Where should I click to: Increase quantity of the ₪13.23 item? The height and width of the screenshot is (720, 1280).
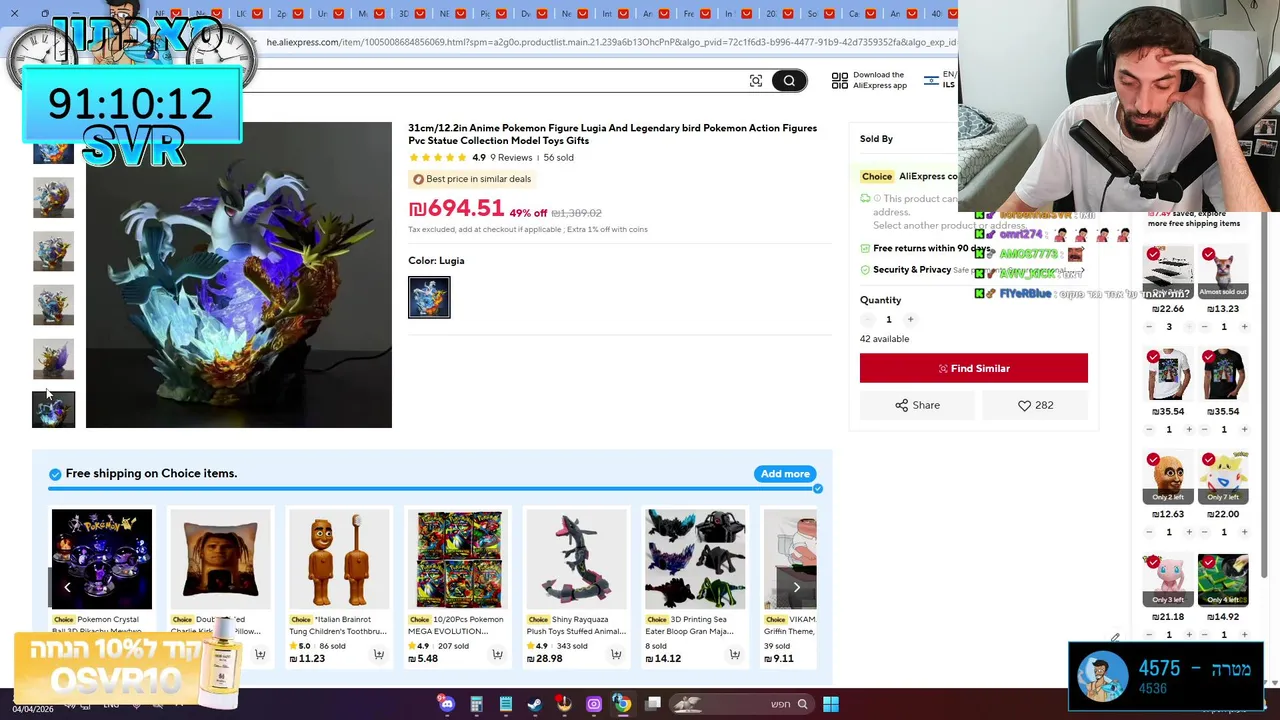pos(1244,327)
